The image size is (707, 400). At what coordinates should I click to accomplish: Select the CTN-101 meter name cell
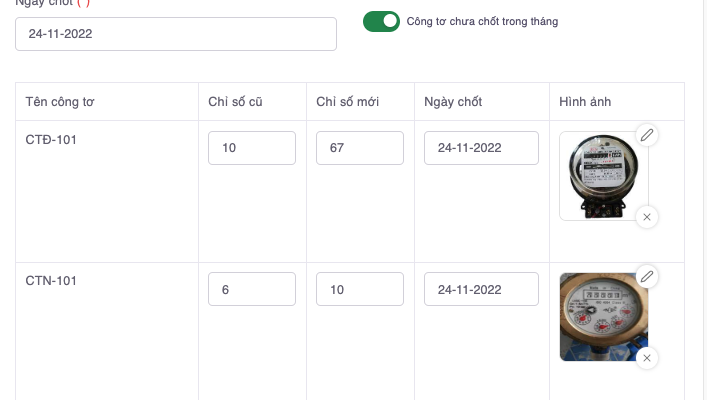(51, 281)
